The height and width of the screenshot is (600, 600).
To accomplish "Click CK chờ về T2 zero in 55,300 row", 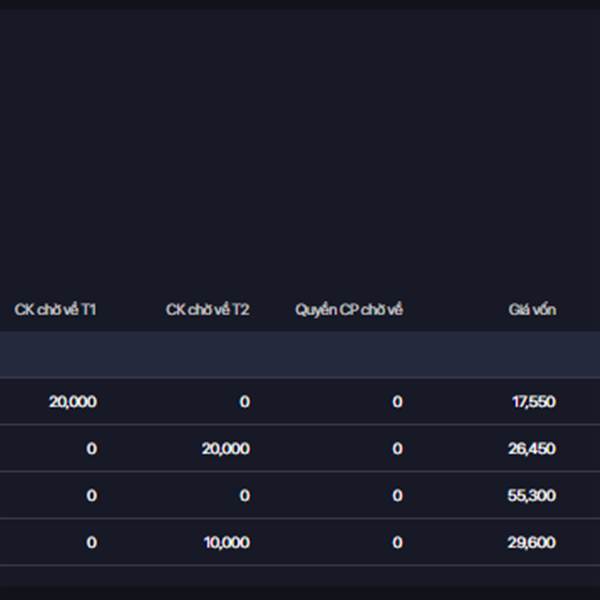I will [244, 496].
